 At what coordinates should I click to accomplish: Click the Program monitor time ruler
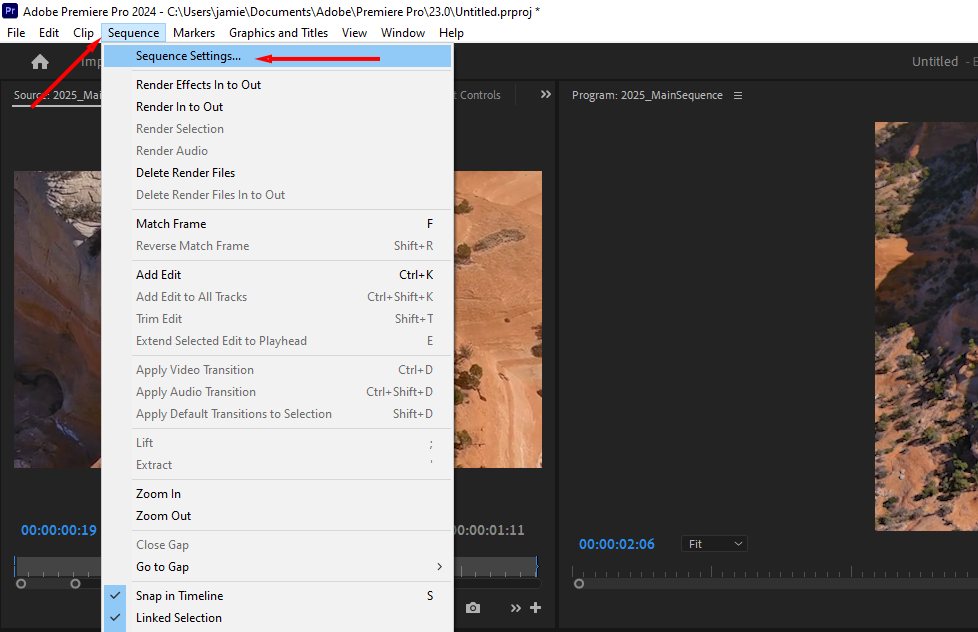click(x=775, y=571)
